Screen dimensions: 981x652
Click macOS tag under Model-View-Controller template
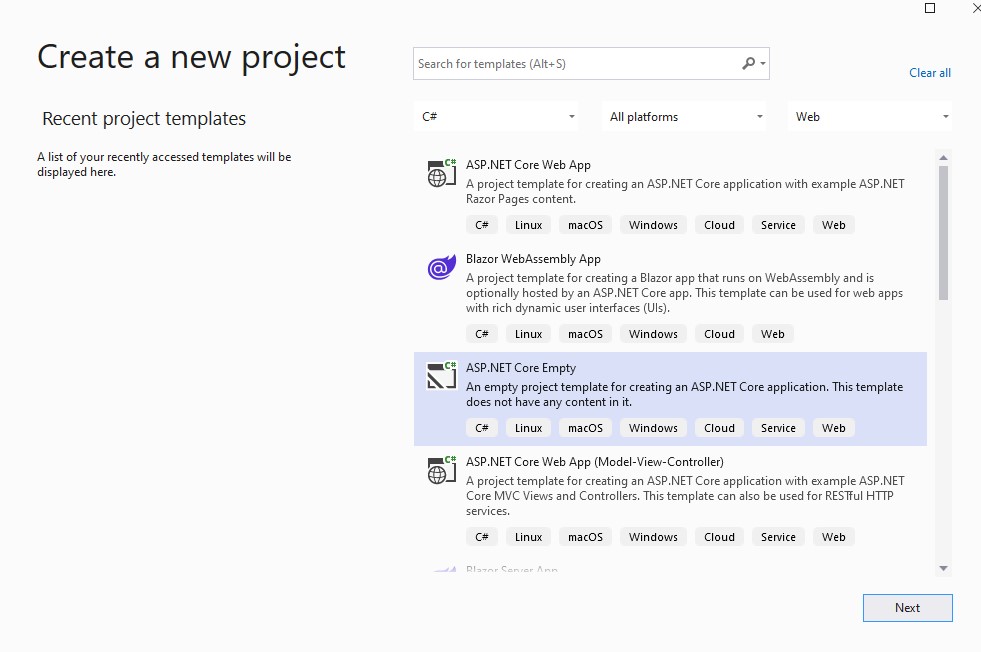[x=585, y=537]
